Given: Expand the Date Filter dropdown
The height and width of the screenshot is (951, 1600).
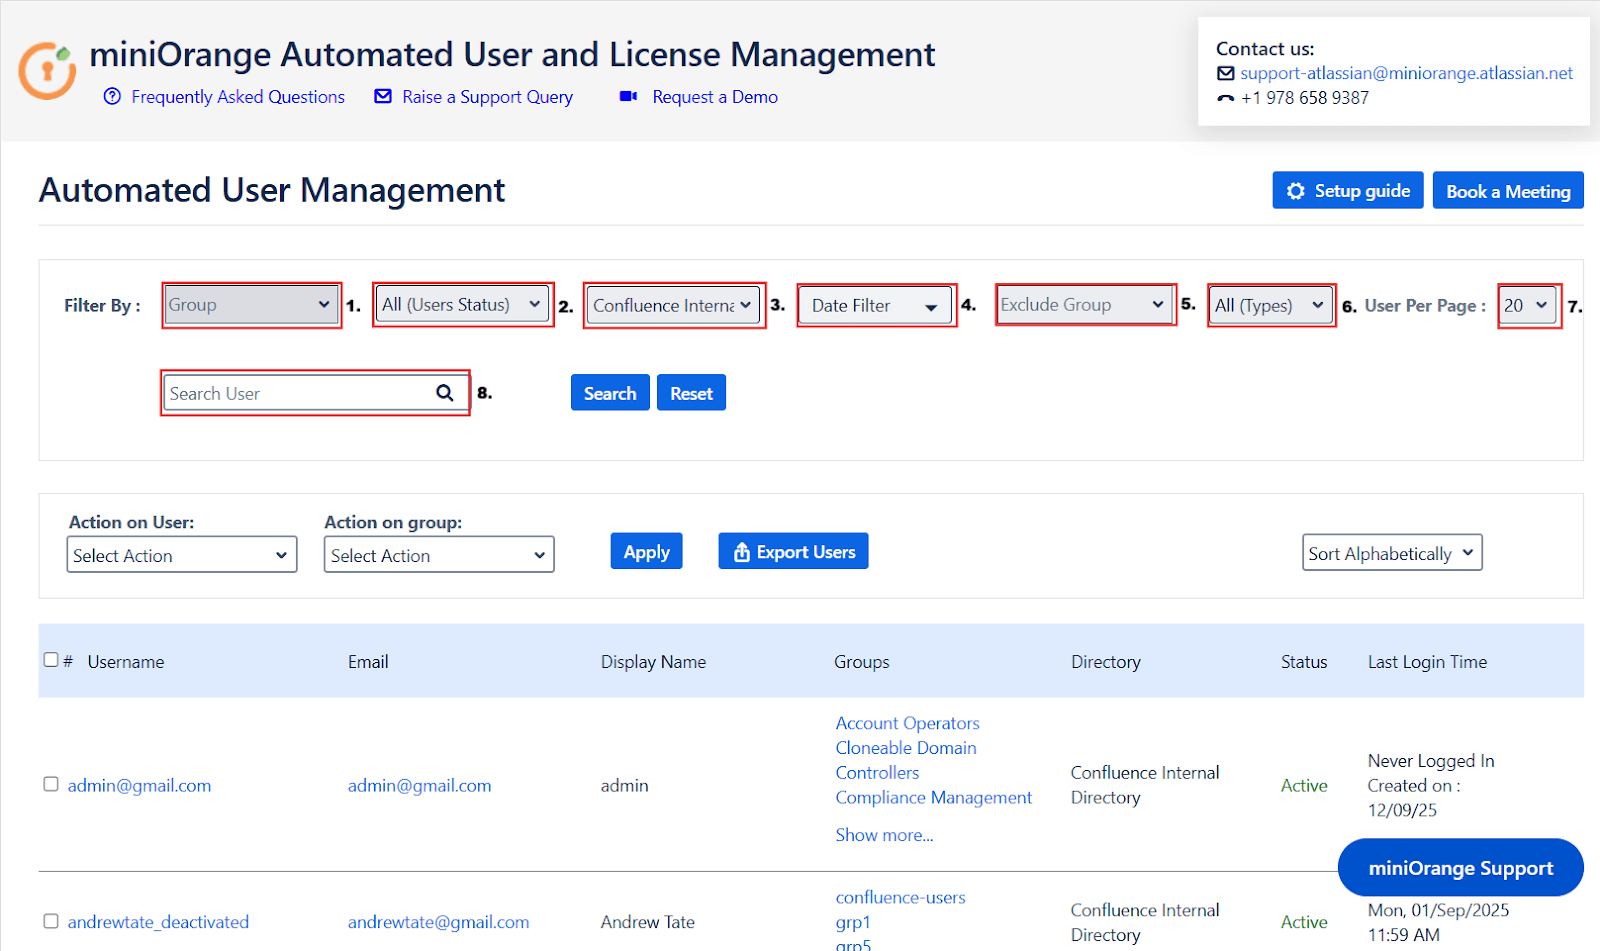Looking at the screenshot, I should [x=874, y=306].
